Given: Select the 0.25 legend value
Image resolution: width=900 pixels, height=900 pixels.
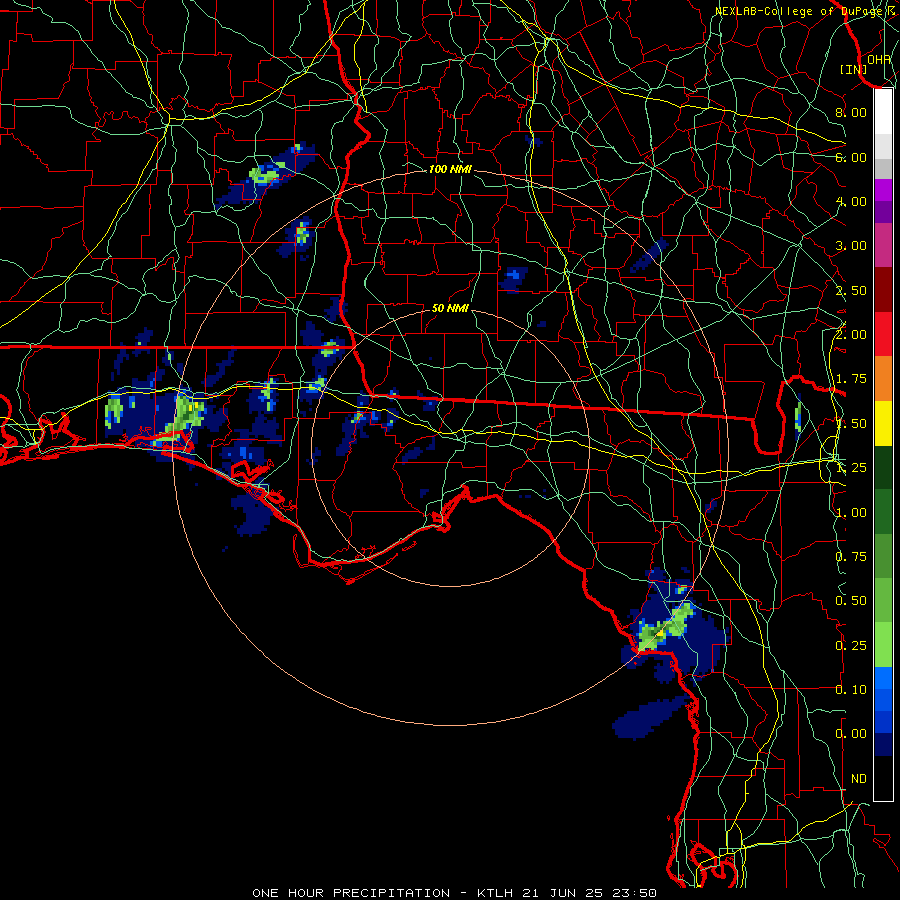Looking at the screenshot, I should click(x=851, y=646).
